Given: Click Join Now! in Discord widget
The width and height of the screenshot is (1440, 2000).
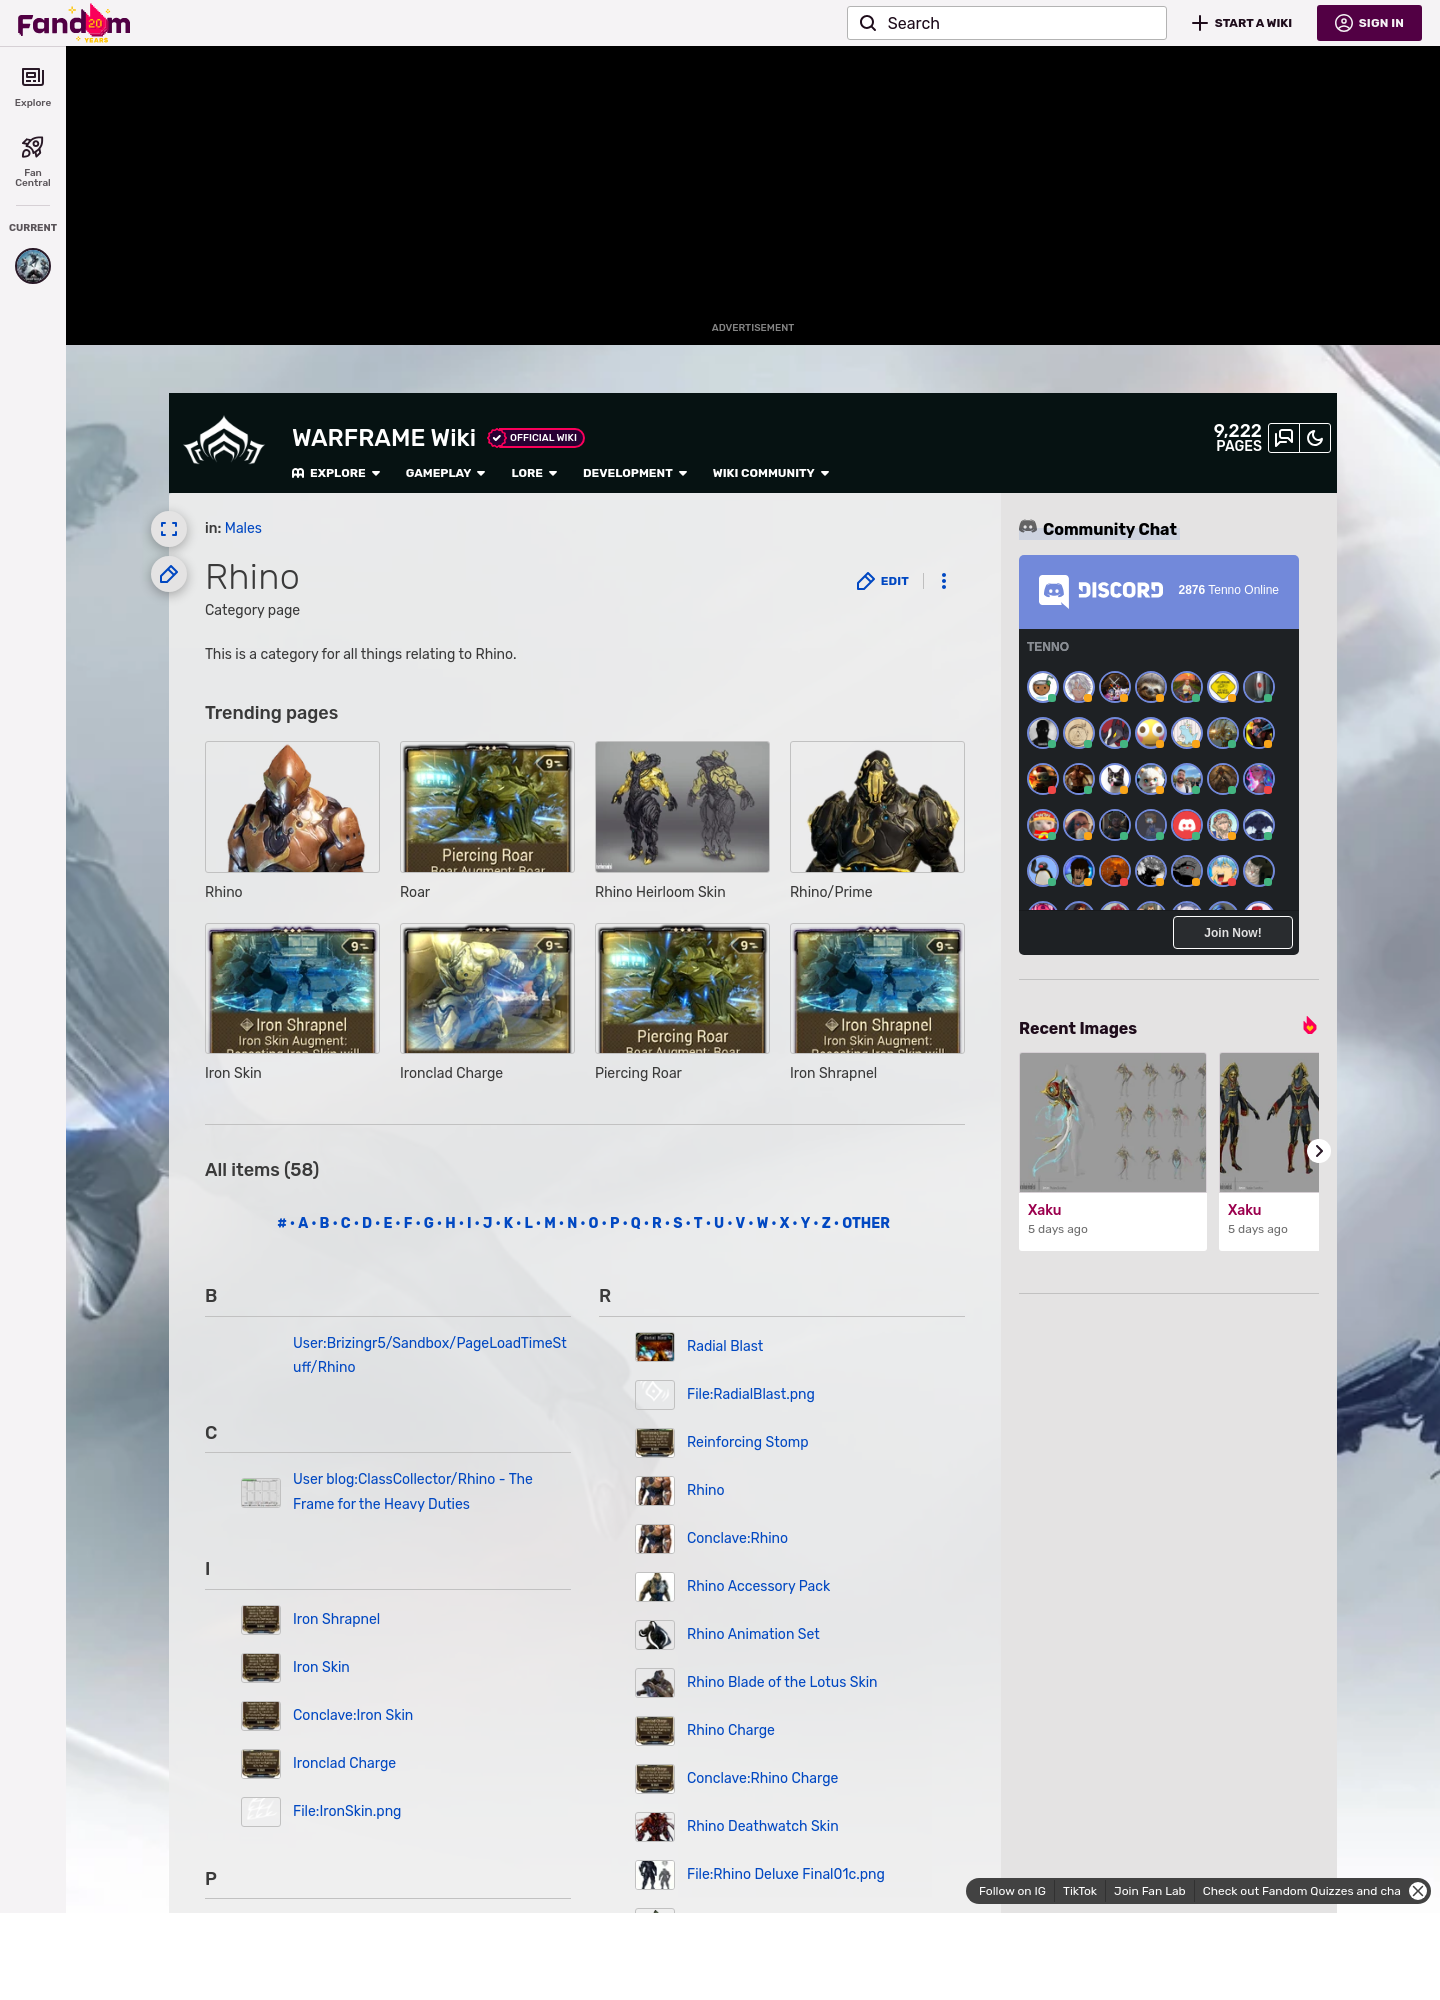Looking at the screenshot, I should (1233, 933).
